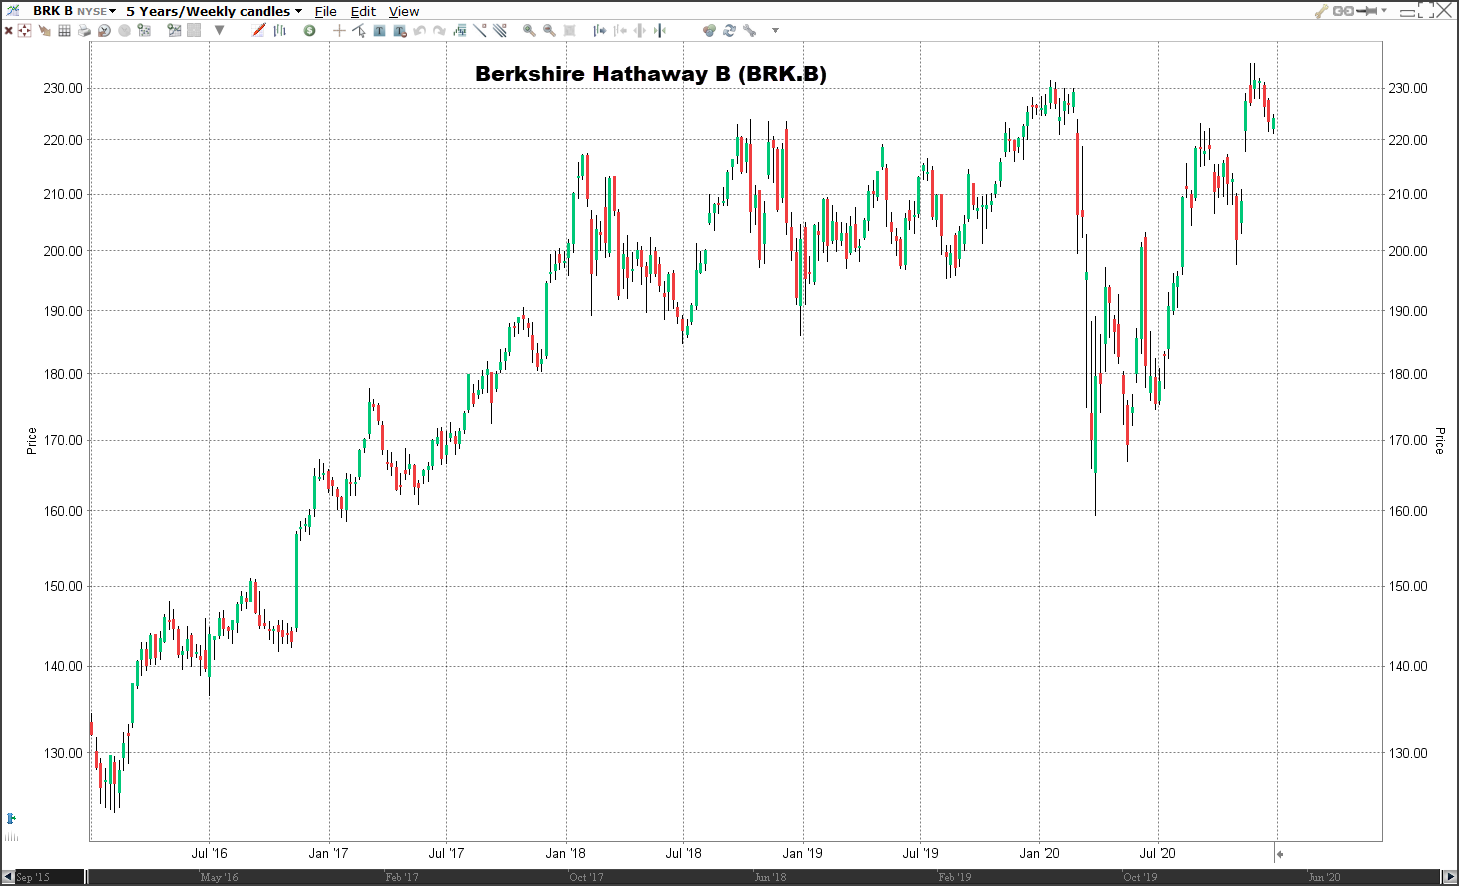Open the View menu
This screenshot has width=1459, height=886.
tap(404, 11)
